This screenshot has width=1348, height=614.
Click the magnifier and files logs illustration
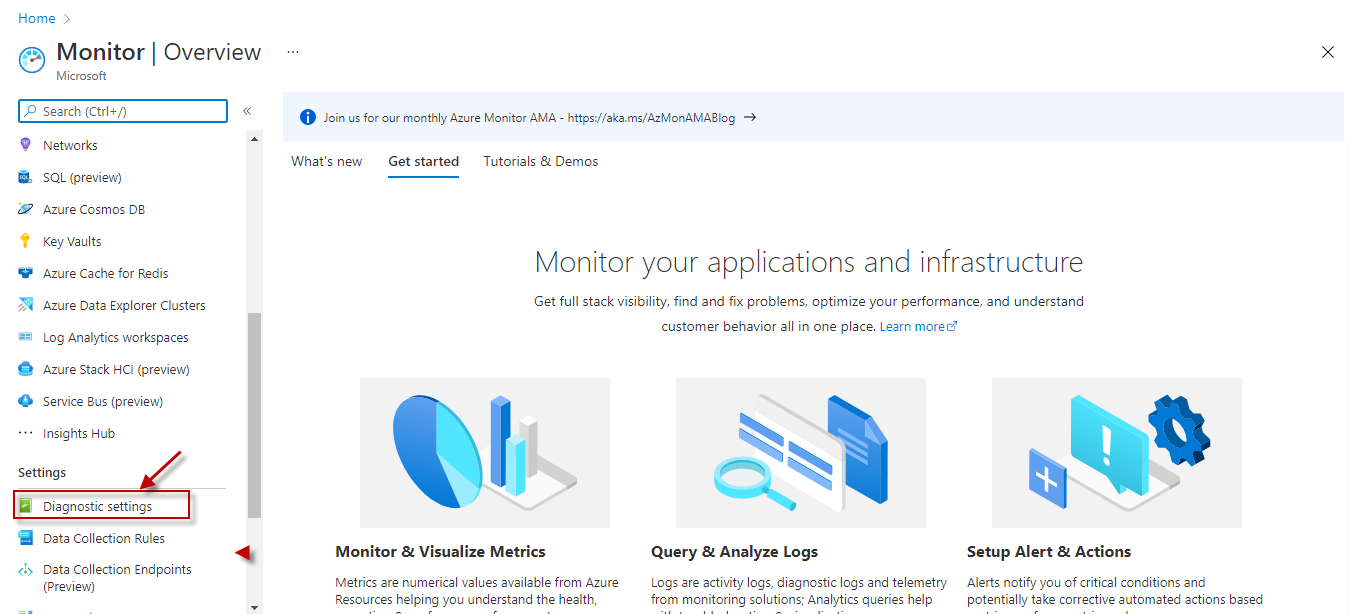801,452
